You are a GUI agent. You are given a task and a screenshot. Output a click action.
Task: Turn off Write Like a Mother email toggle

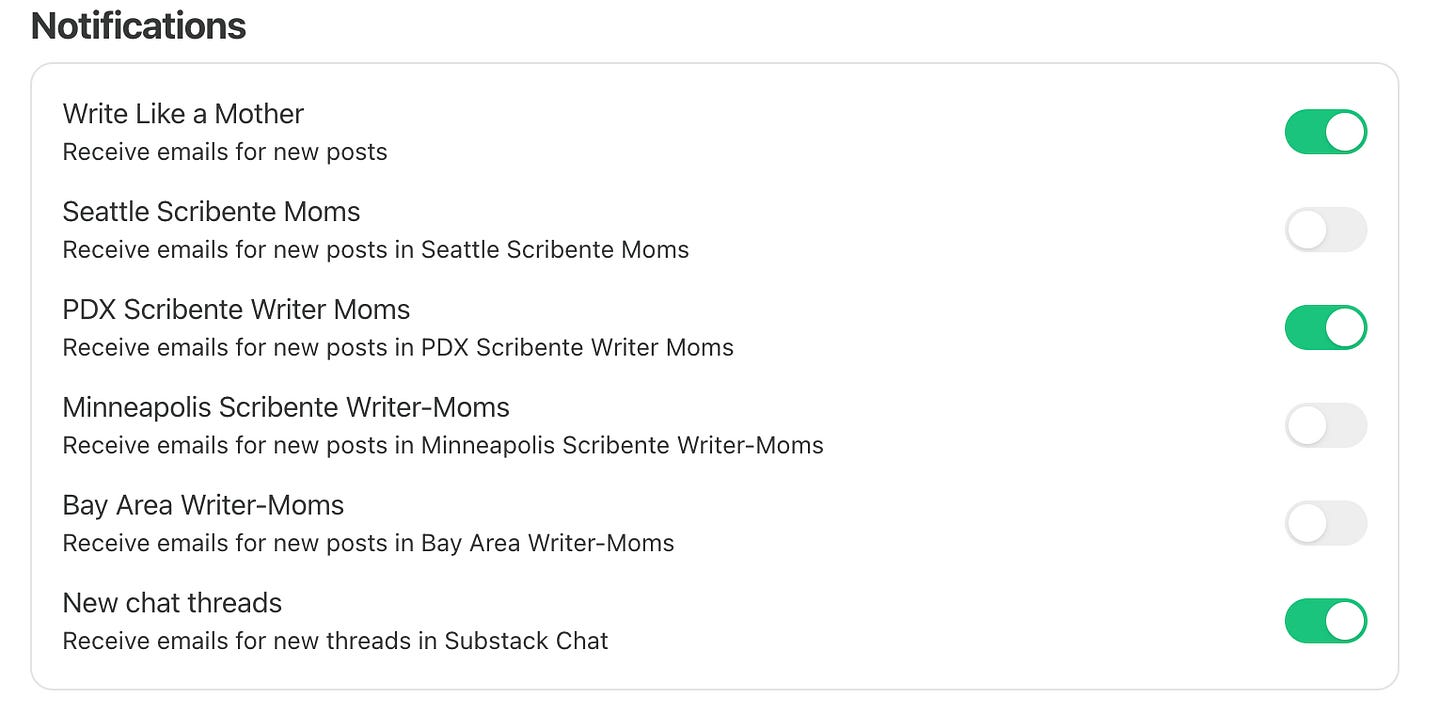tap(1325, 132)
